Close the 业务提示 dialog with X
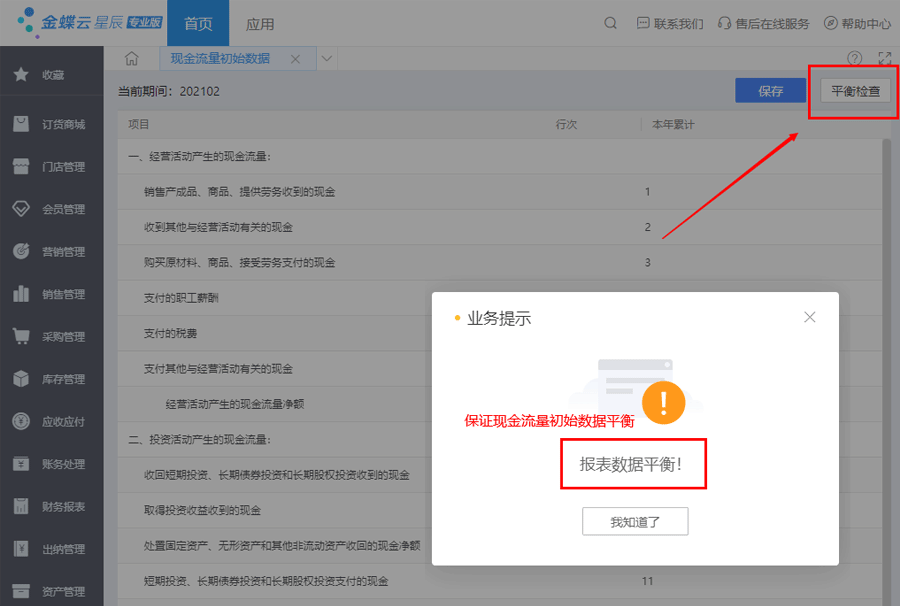 (809, 317)
